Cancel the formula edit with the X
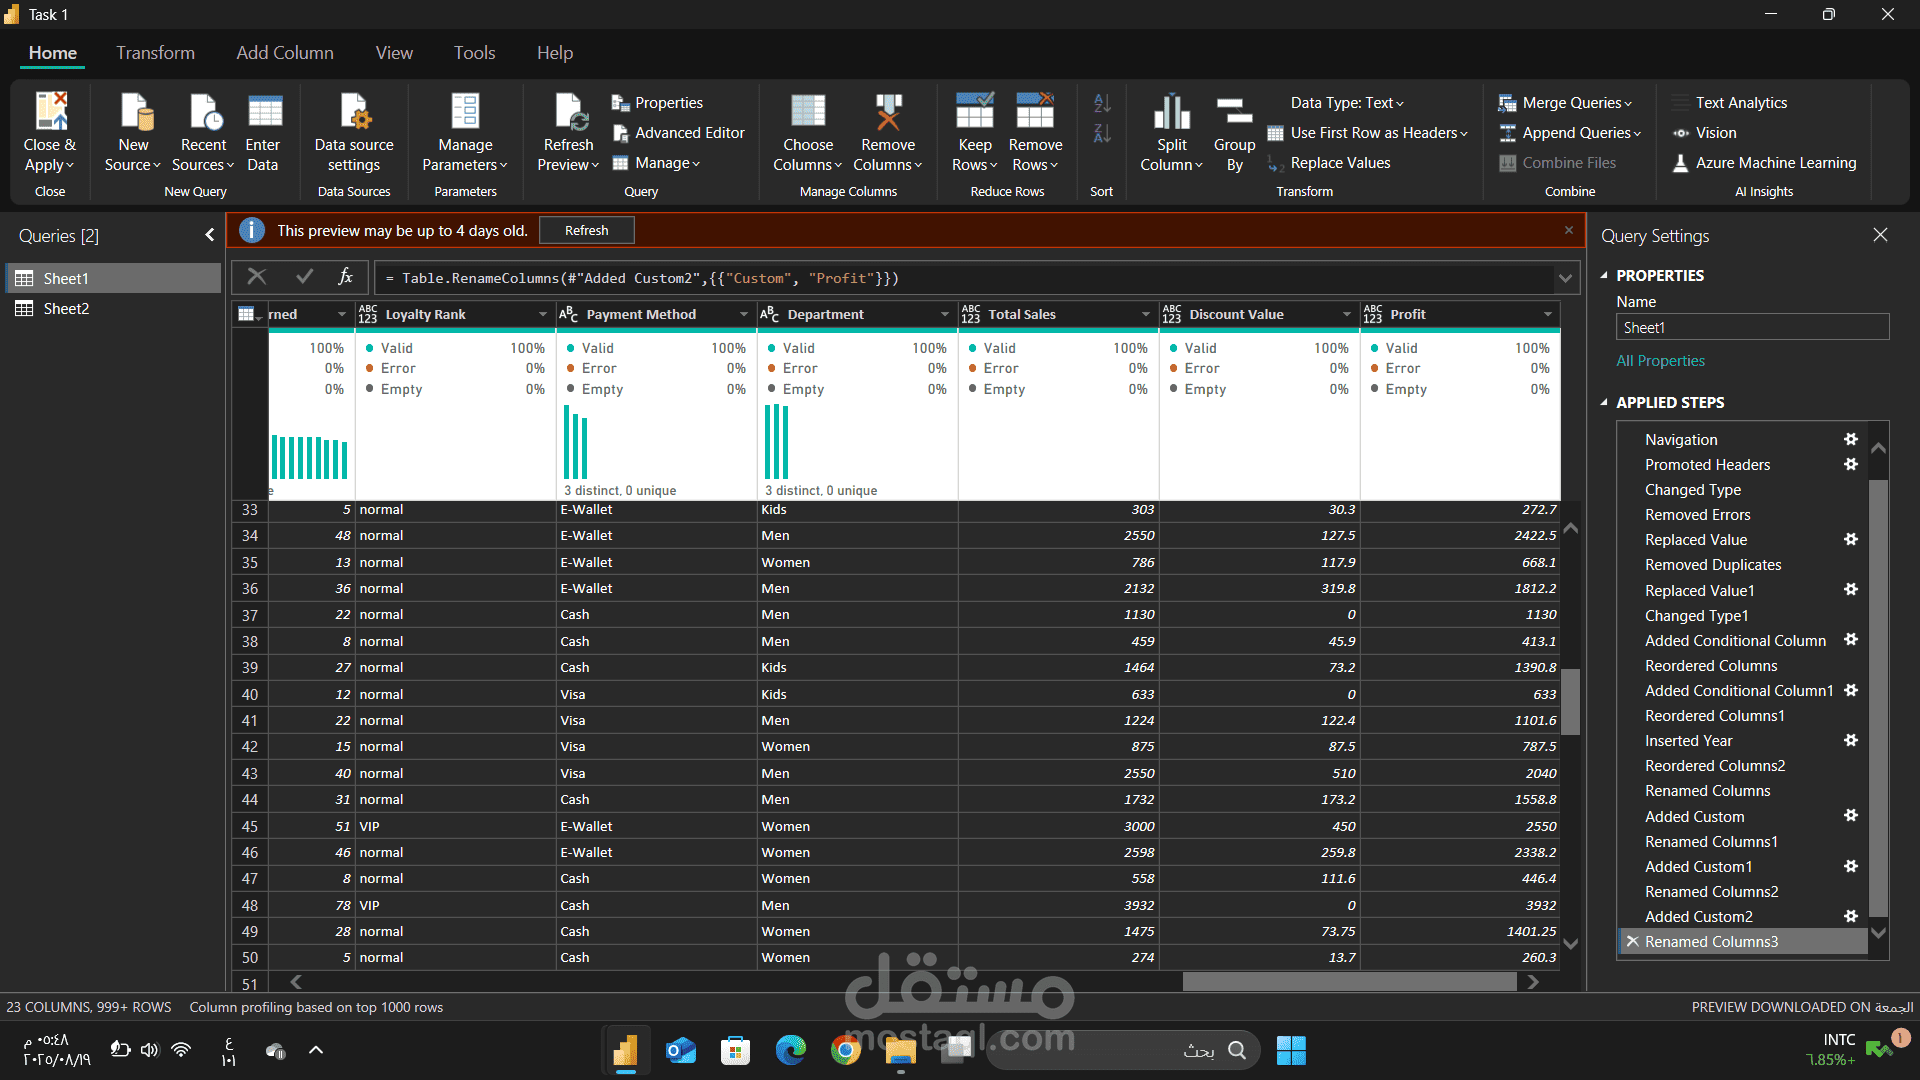The height and width of the screenshot is (1080, 1920). pos(257,277)
